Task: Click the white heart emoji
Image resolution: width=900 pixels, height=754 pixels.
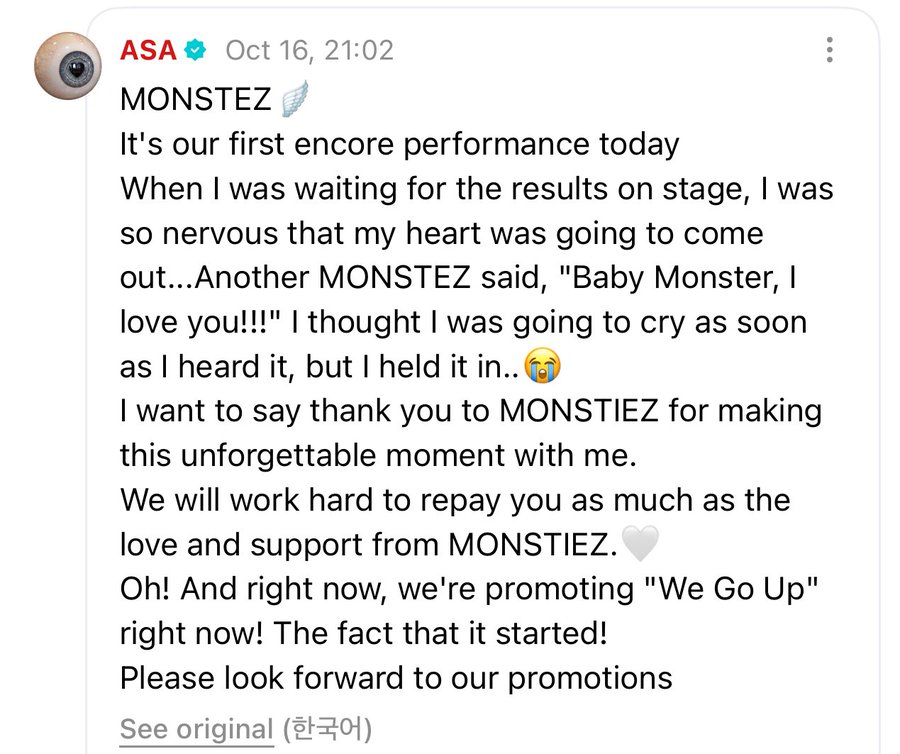Action: click(640, 544)
